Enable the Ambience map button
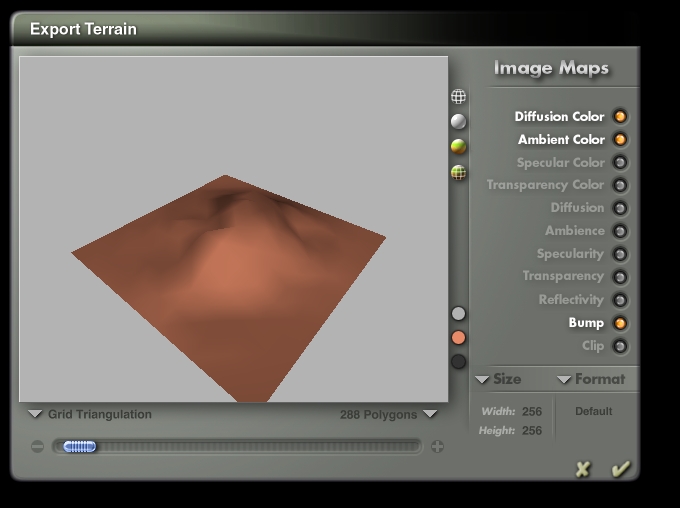680x508 pixels. click(x=620, y=231)
